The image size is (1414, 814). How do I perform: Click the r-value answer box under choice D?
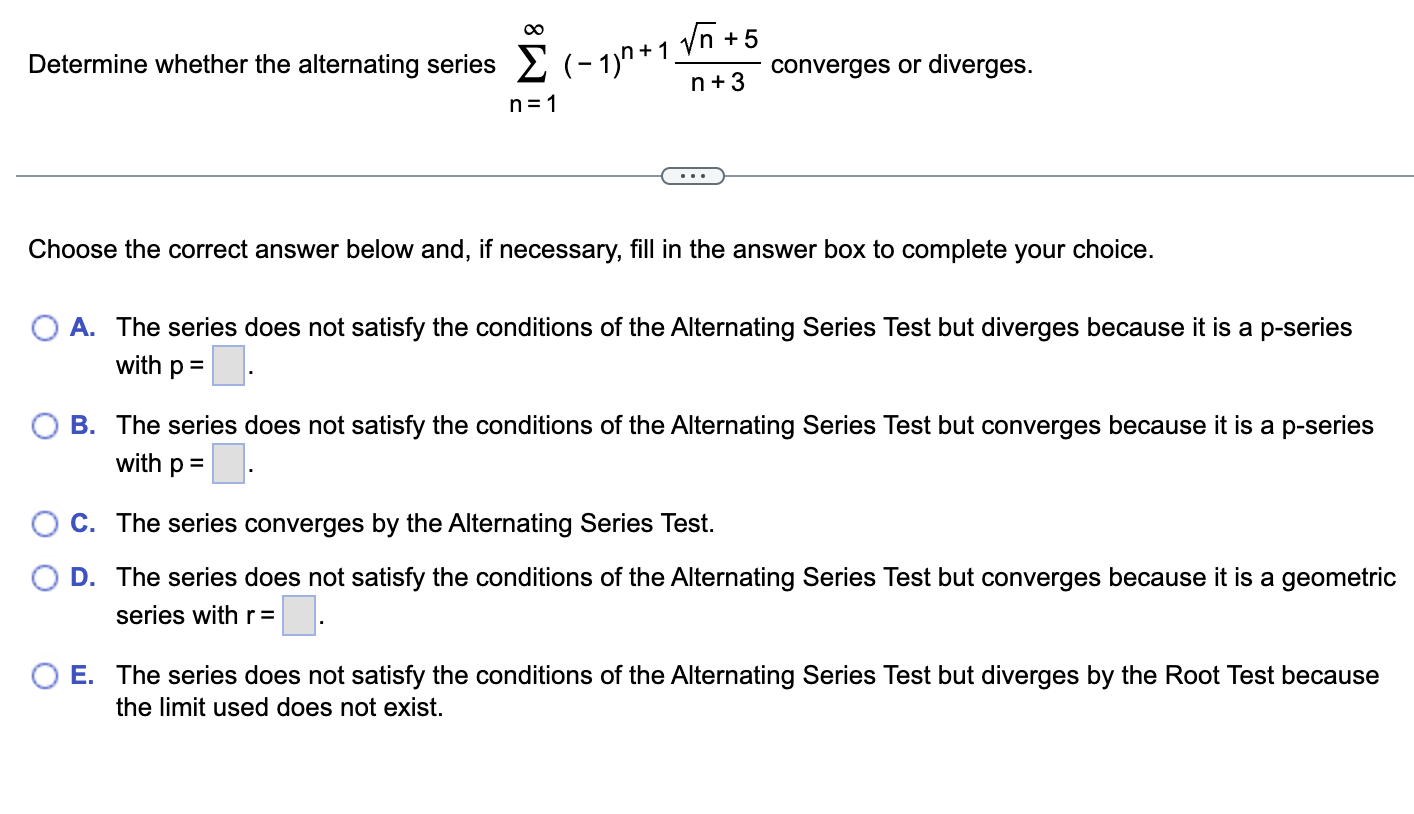(300, 615)
